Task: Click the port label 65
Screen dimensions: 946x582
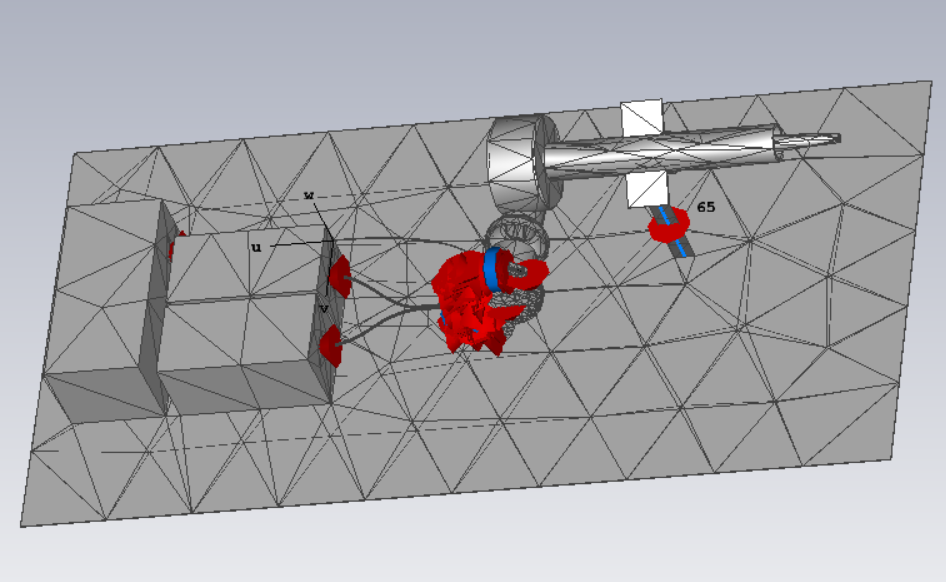Action: coord(706,207)
